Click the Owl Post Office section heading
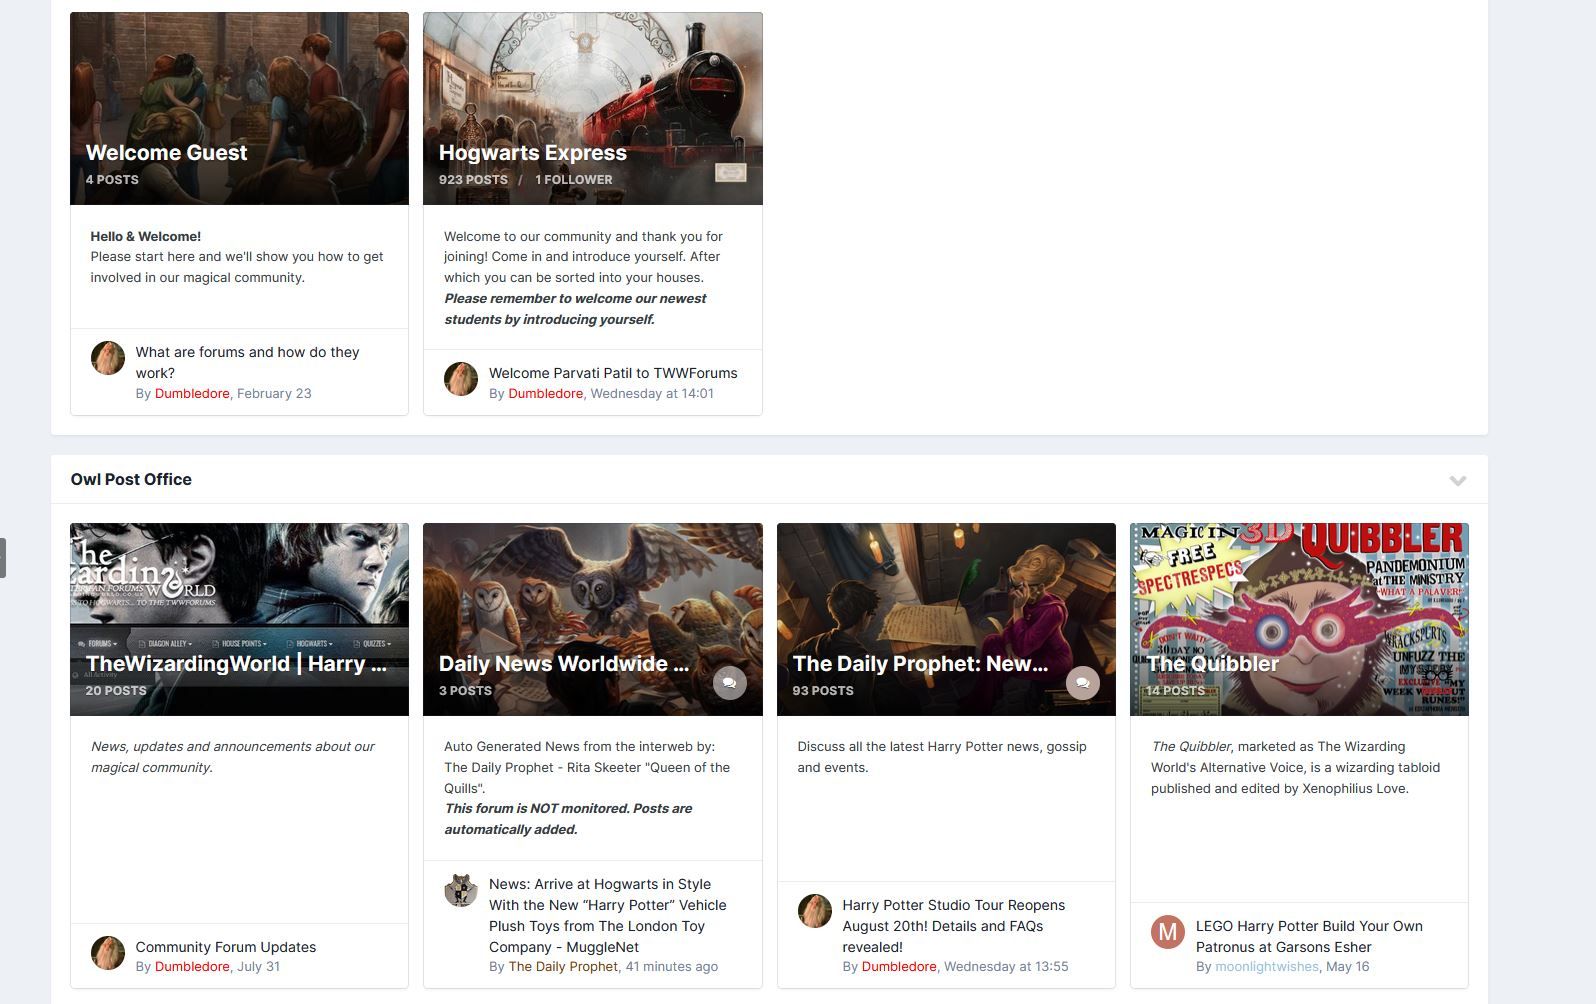This screenshot has width=1596, height=1004. tap(131, 480)
